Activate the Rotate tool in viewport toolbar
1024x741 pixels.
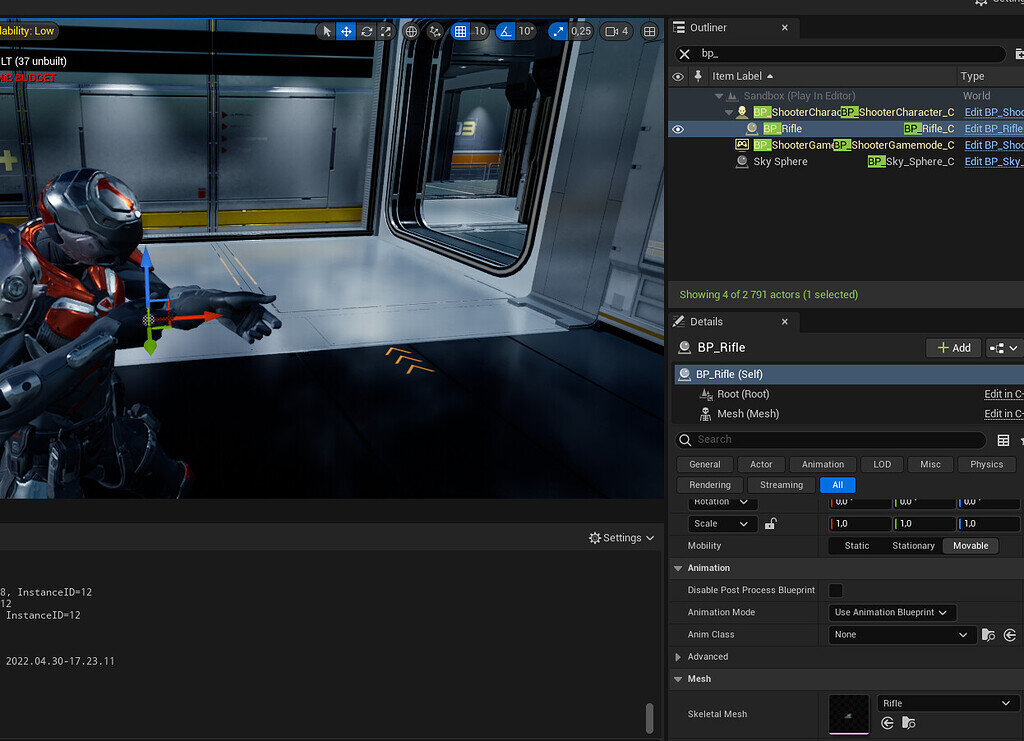pos(365,32)
